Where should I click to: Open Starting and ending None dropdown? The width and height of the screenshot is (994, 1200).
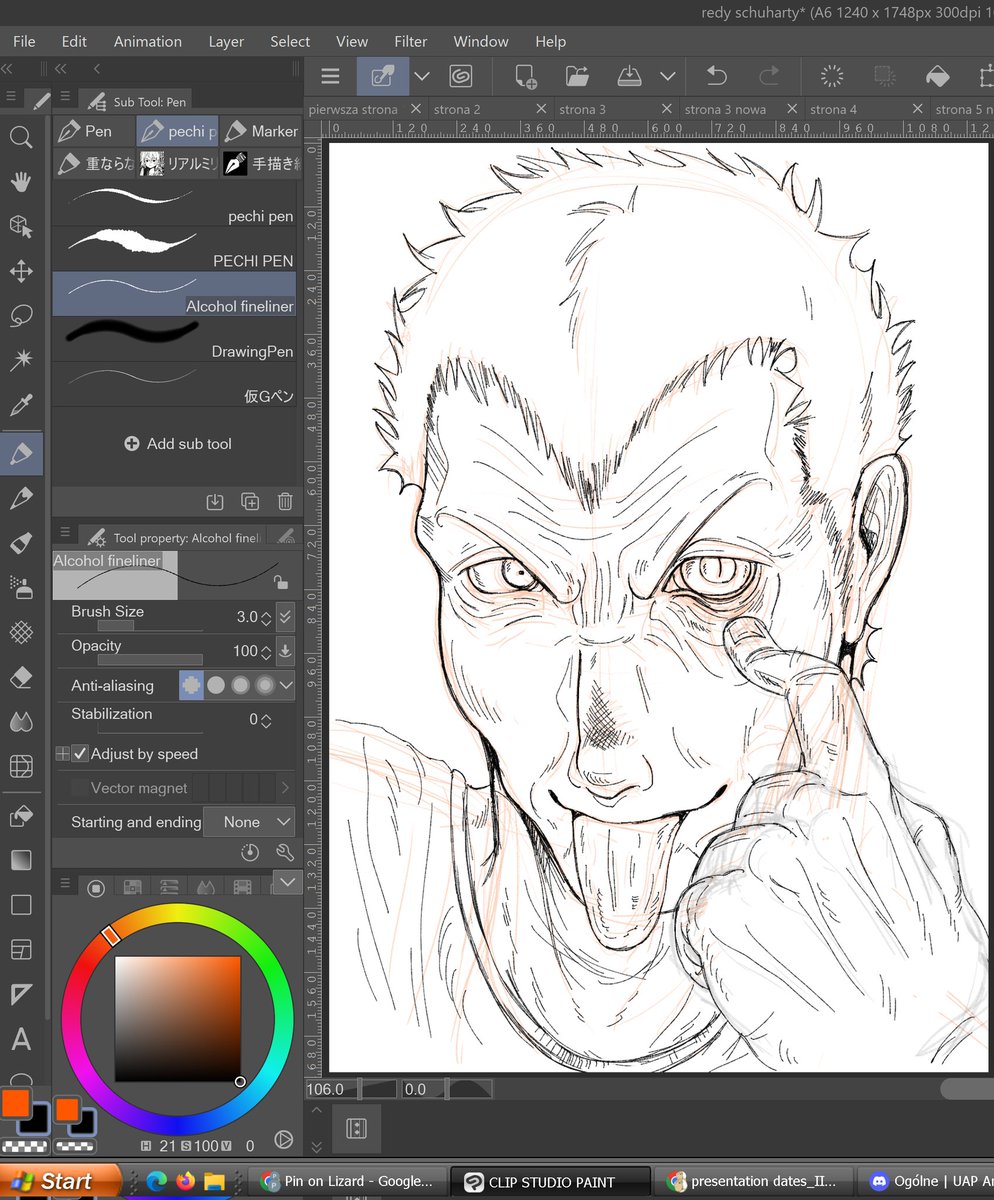point(249,822)
